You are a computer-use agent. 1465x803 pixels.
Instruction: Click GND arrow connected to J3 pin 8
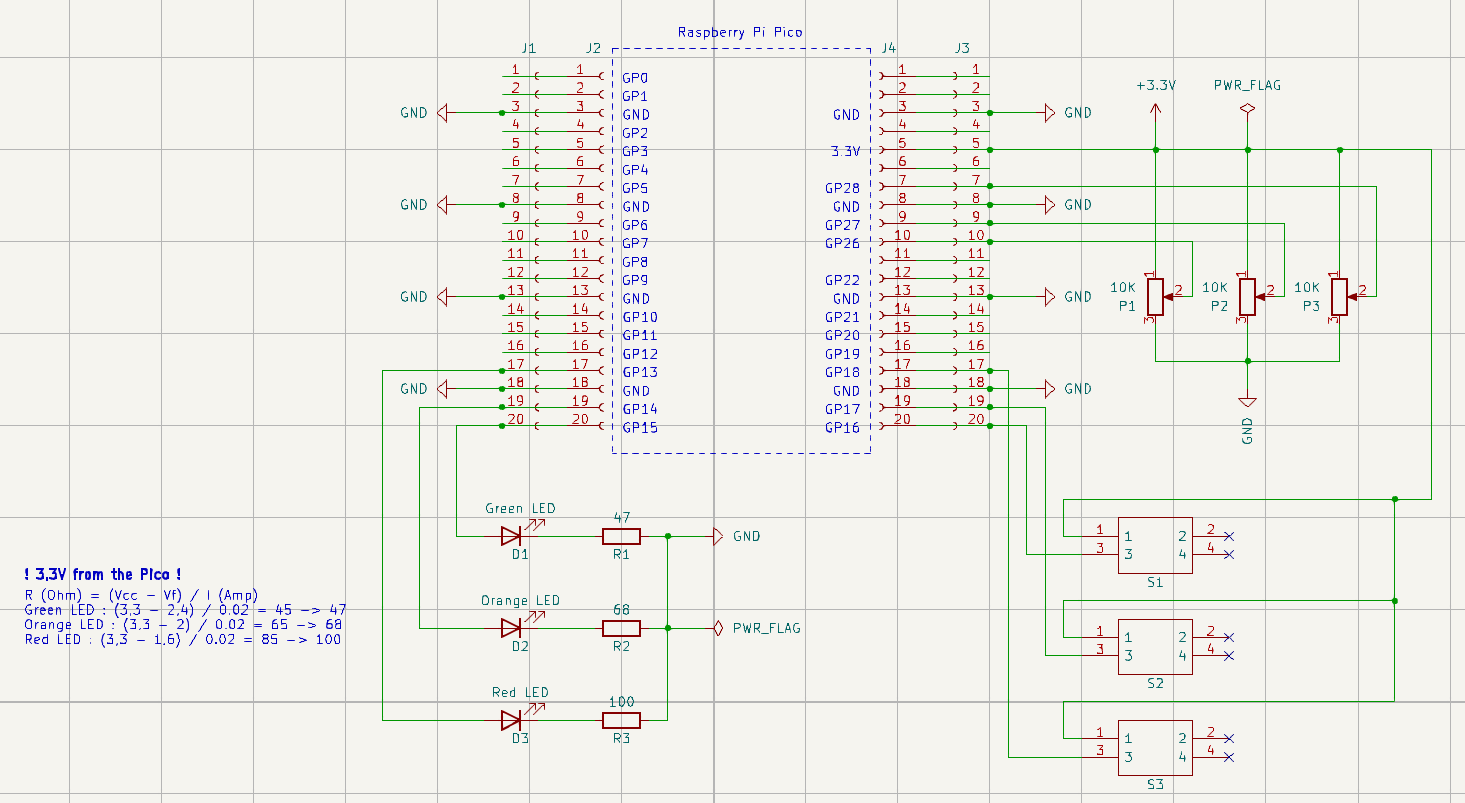pos(1049,205)
